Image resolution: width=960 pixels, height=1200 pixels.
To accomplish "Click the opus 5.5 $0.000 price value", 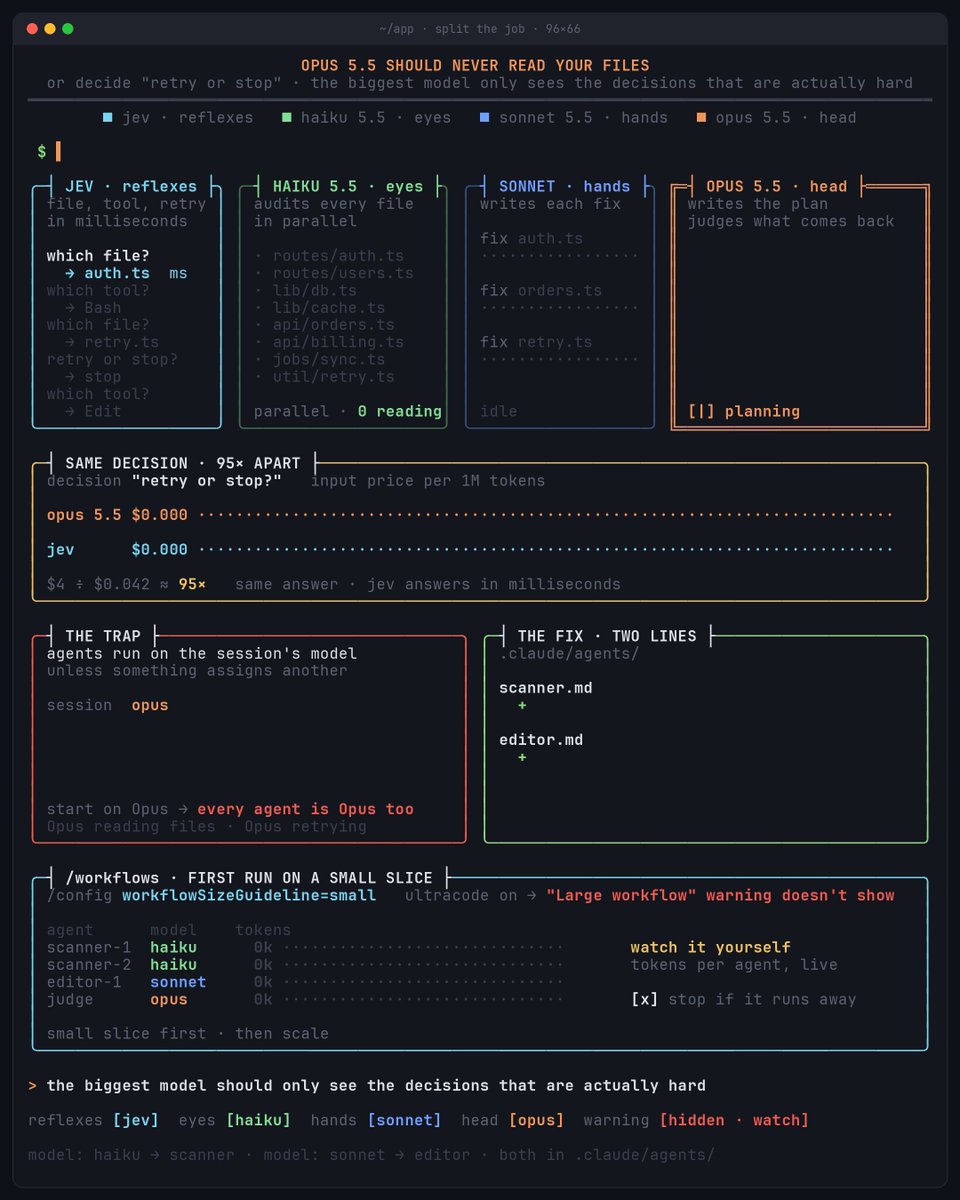I will tap(160, 515).
